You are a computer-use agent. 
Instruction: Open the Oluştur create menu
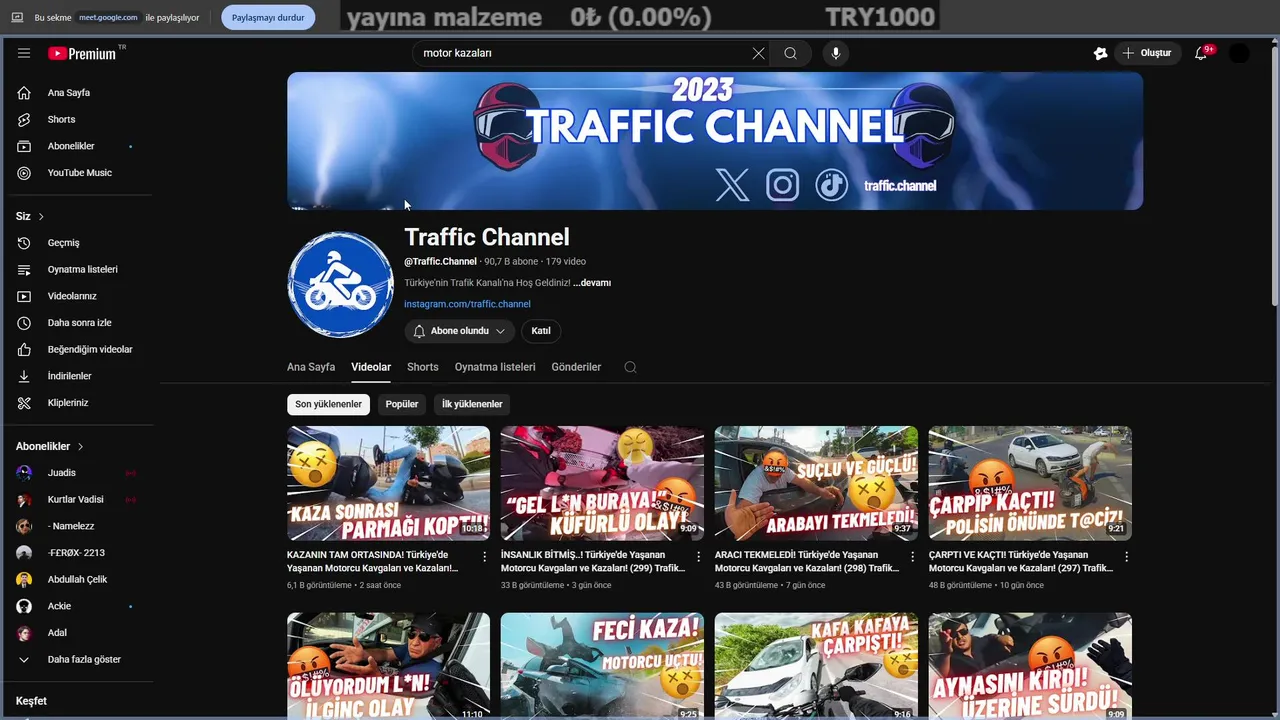1148,53
